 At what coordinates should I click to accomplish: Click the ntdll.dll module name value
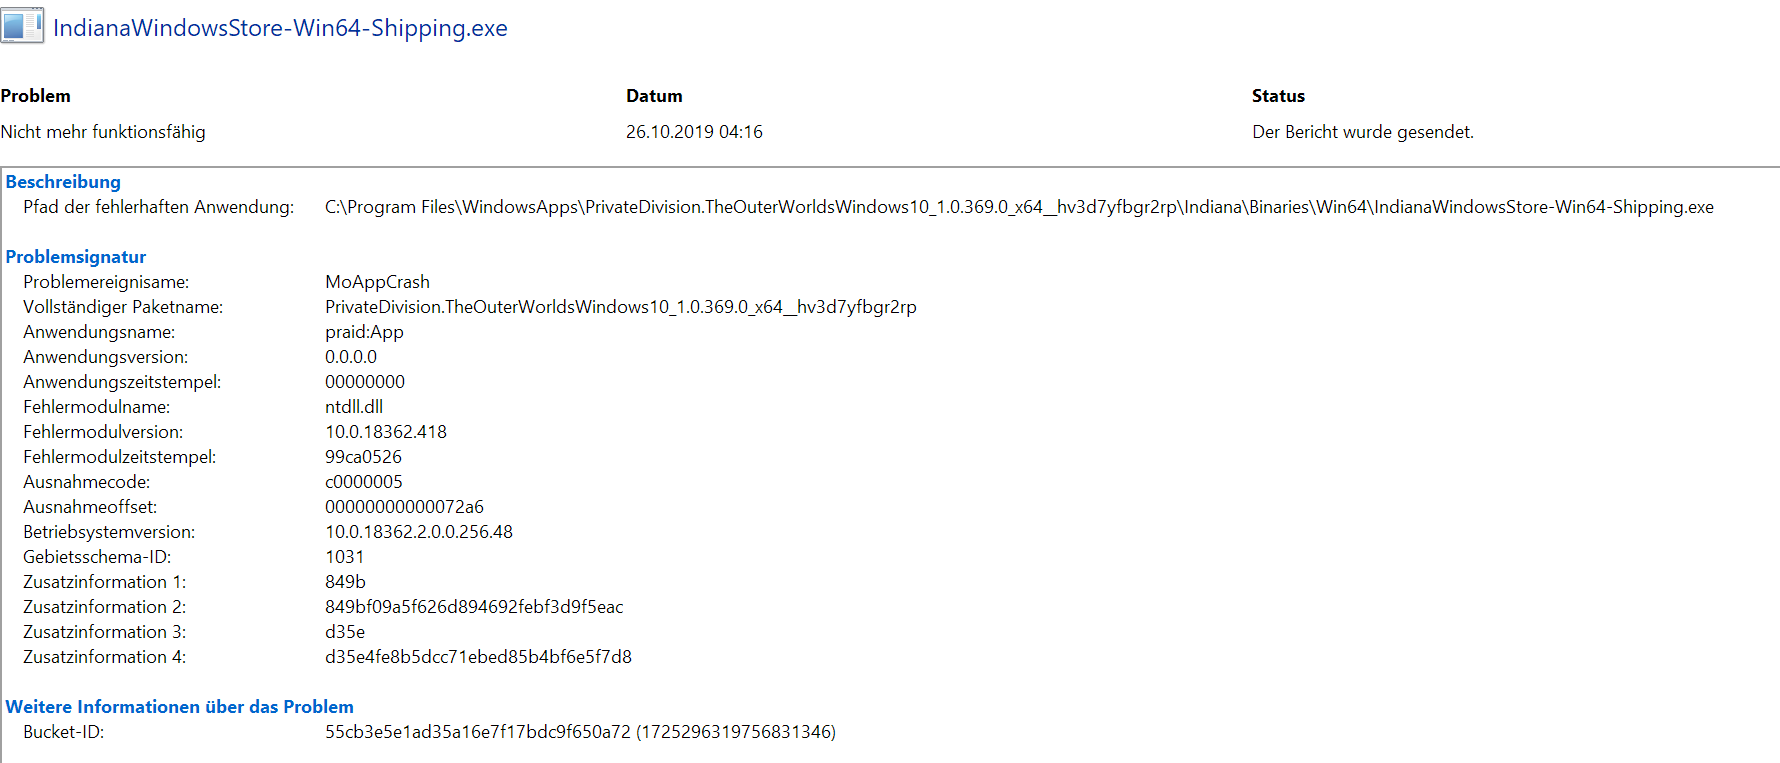tap(354, 407)
